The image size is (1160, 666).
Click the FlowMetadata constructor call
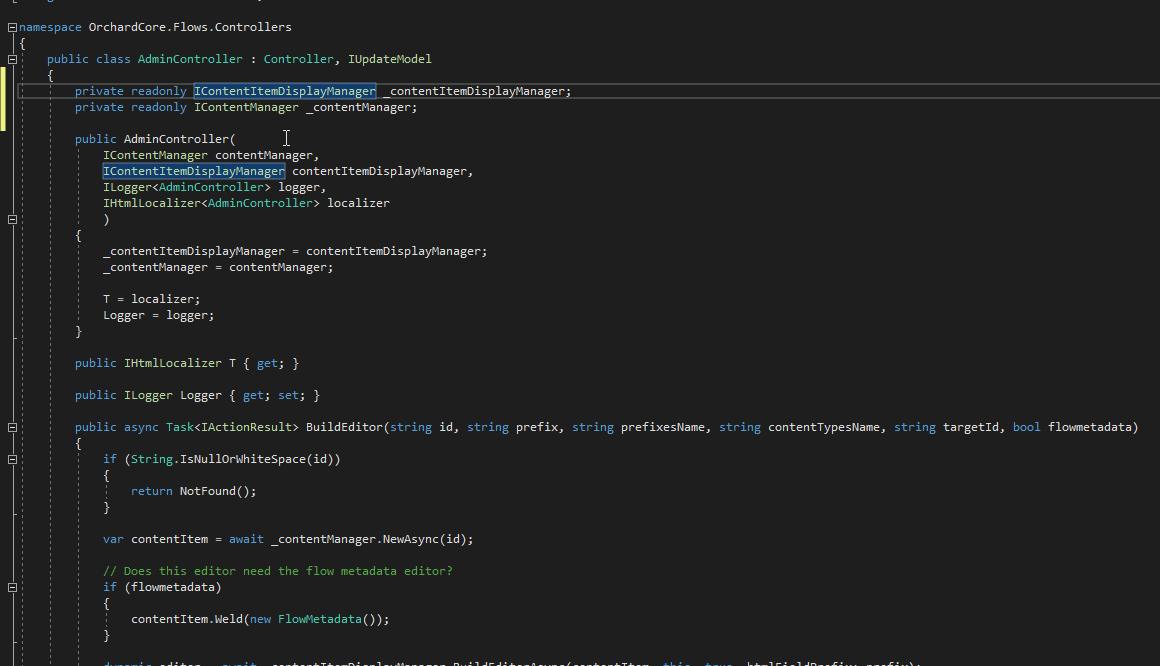coord(320,619)
